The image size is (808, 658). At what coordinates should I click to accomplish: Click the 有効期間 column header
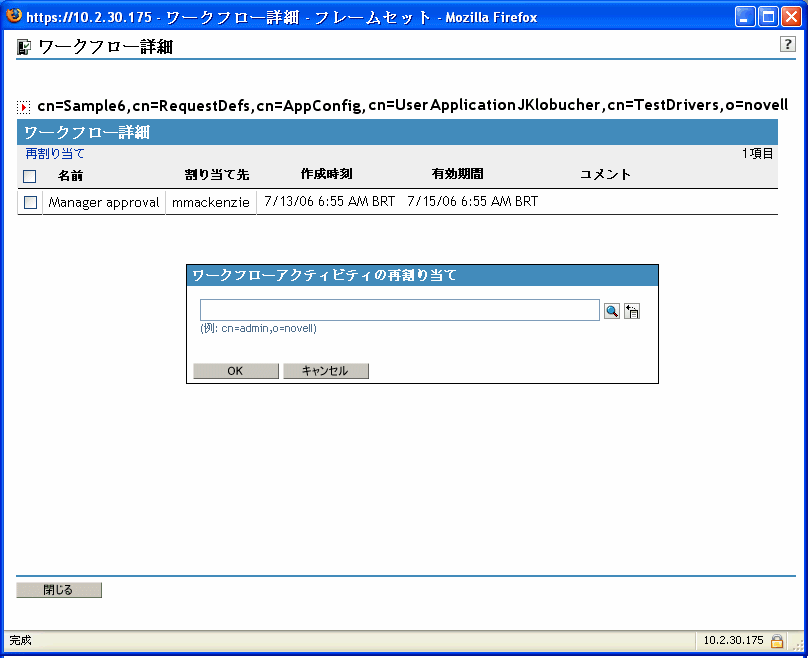pyautogui.click(x=457, y=174)
